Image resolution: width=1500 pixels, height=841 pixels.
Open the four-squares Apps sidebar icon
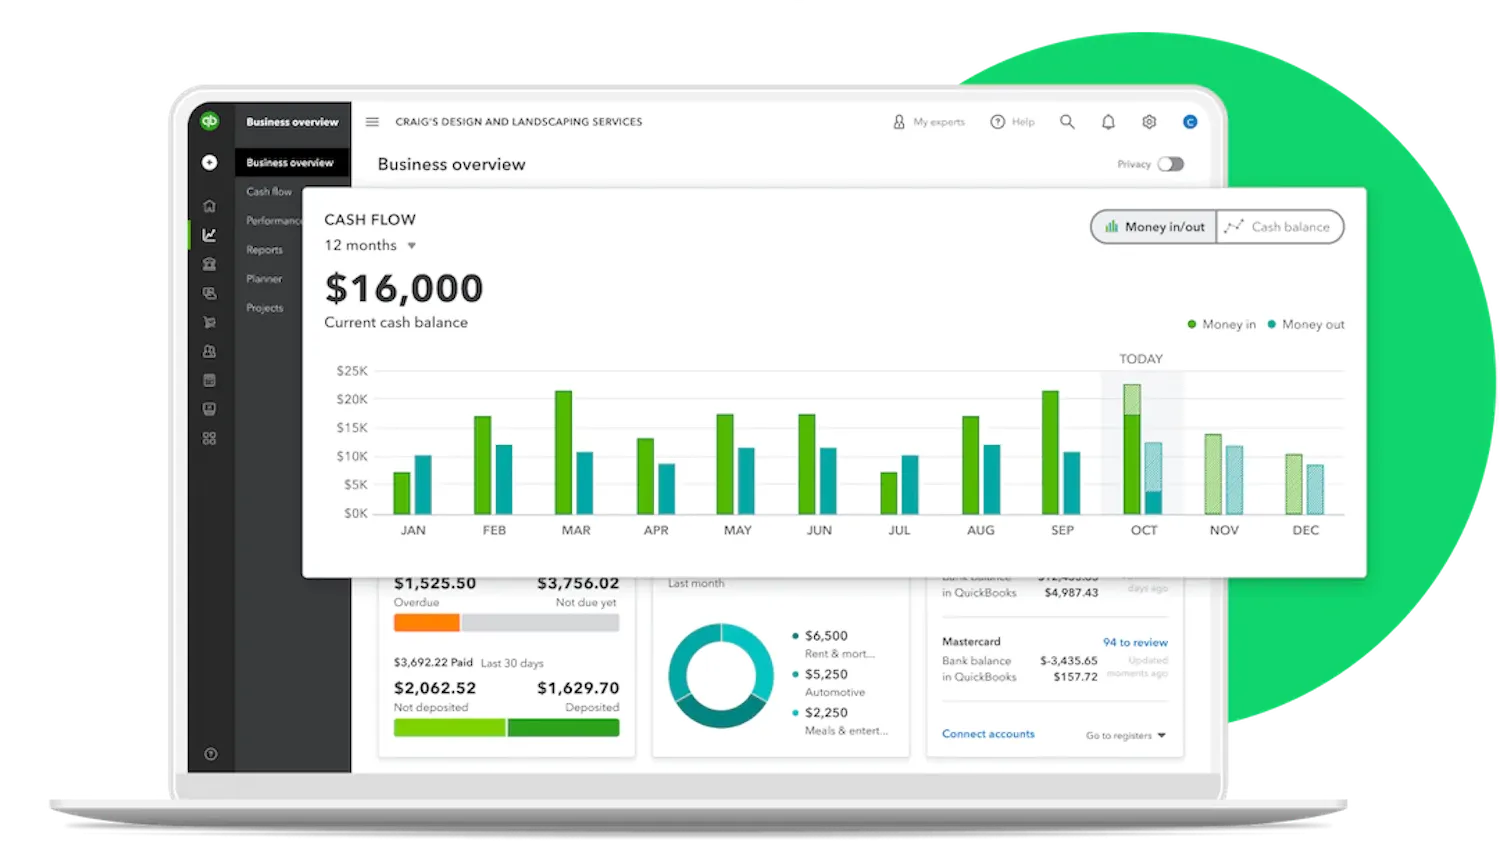coord(209,438)
